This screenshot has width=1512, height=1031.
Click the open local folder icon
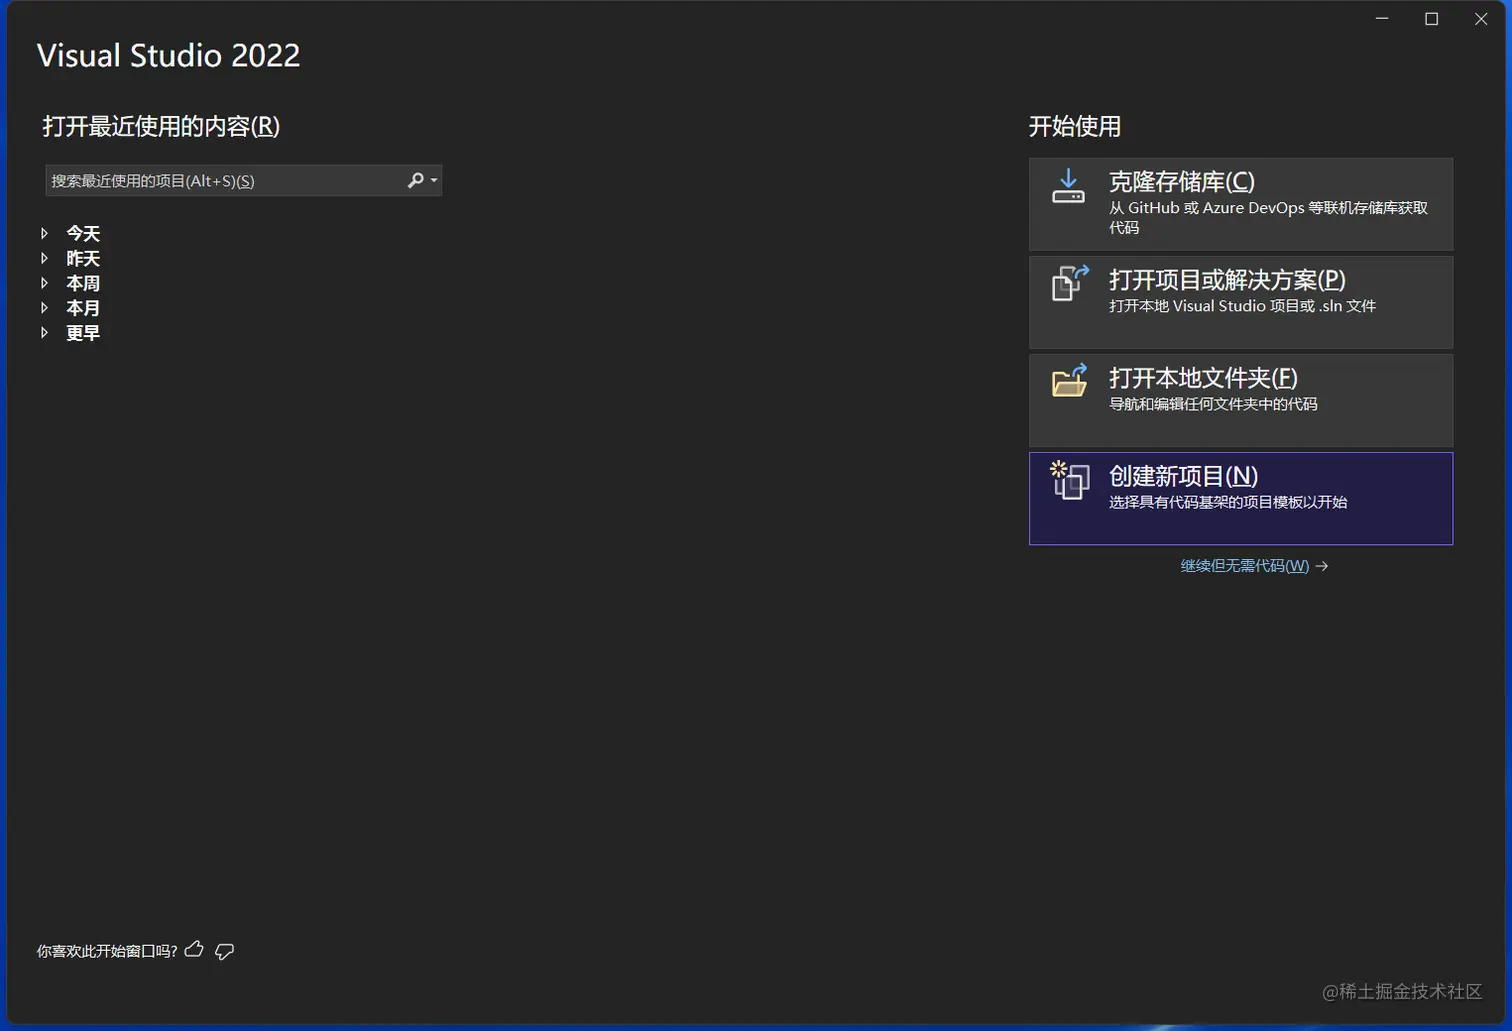[1069, 381]
